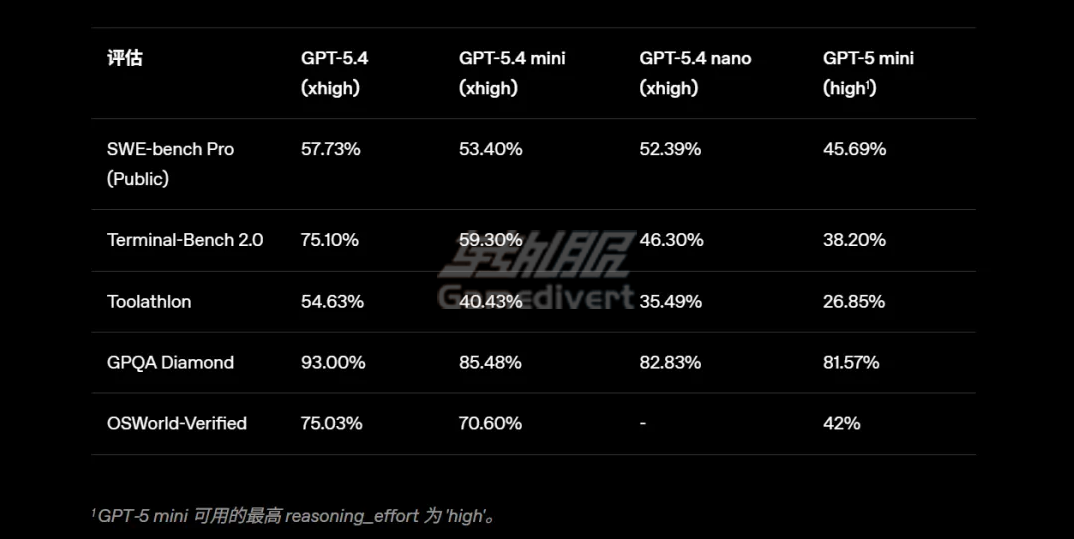
Task: Click the 57.73% SWE-bench score cell
Action: [x=331, y=149]
